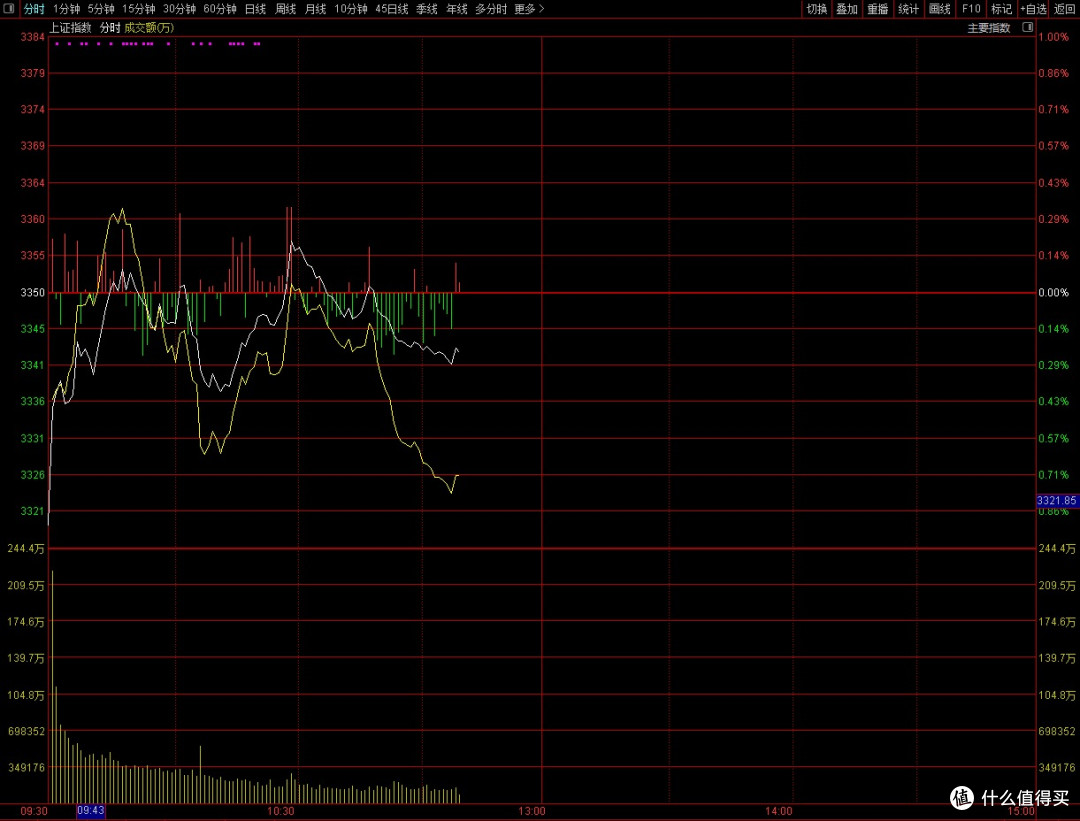Click the 13:00 time axis label
Screen dimensions: 1080x821
pyautogui.click(x=532, y=811)
